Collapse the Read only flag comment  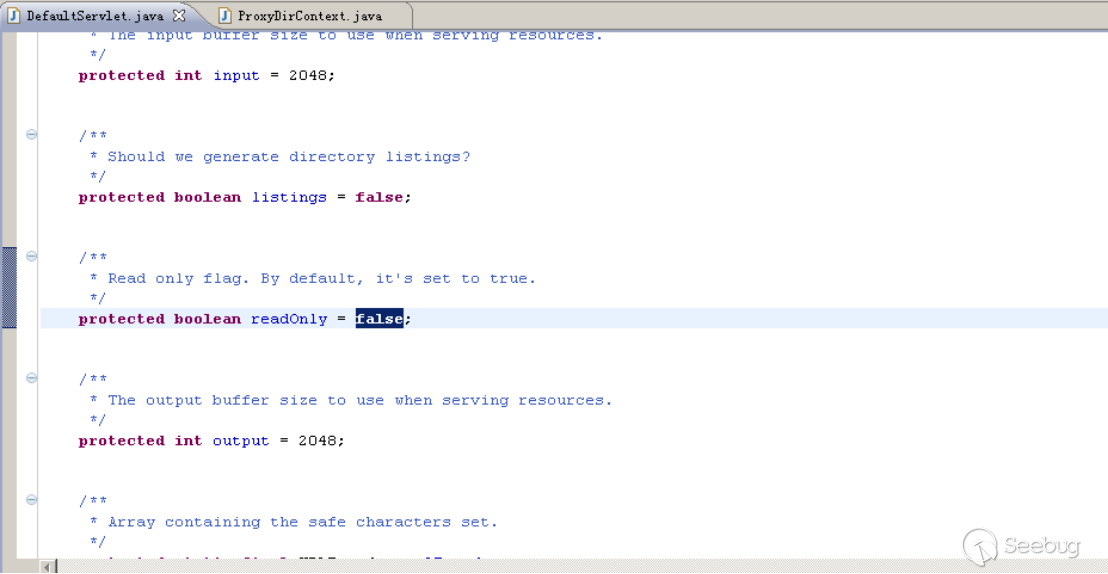tap(32, 257)
